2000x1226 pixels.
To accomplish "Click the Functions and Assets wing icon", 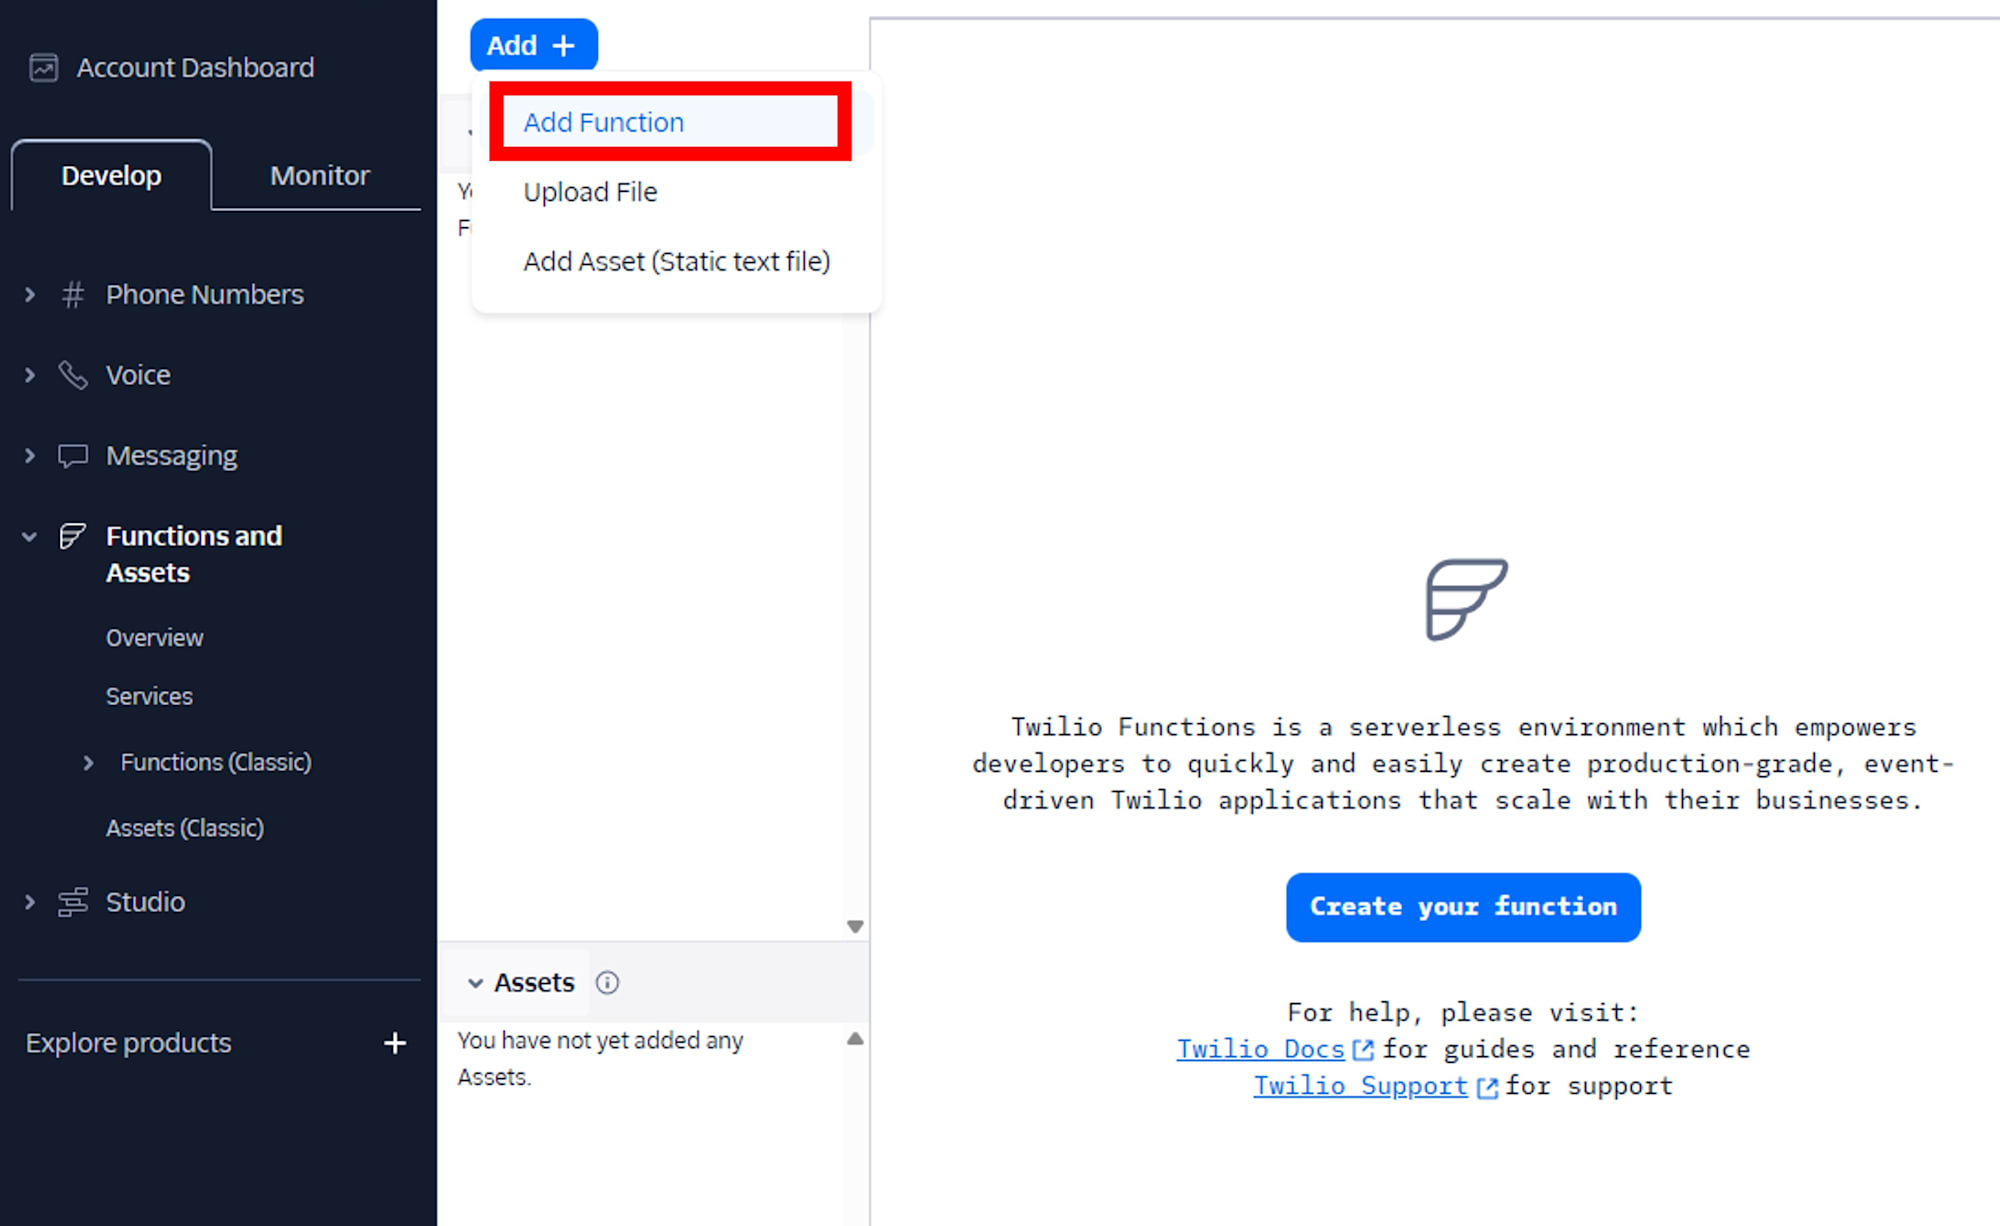I will point(73,536).
